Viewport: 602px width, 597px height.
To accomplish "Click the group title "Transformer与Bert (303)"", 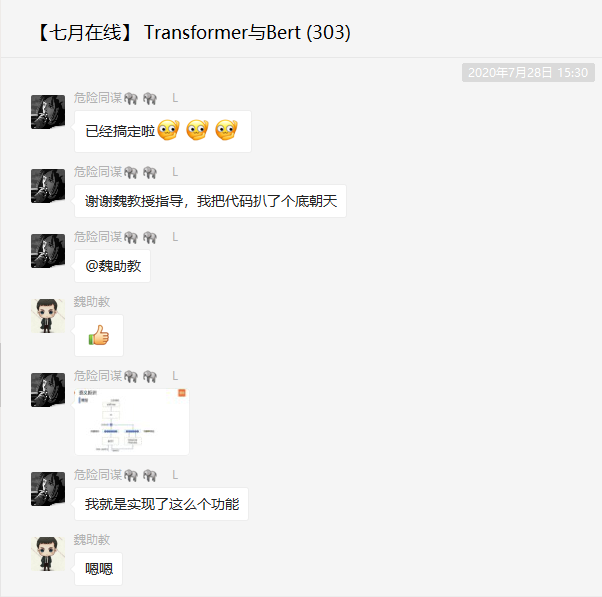I will (x=247, y=32).
